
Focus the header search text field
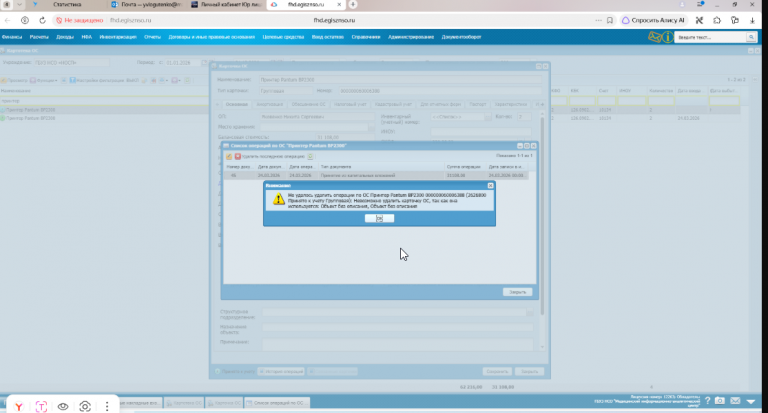pos(710,37)
